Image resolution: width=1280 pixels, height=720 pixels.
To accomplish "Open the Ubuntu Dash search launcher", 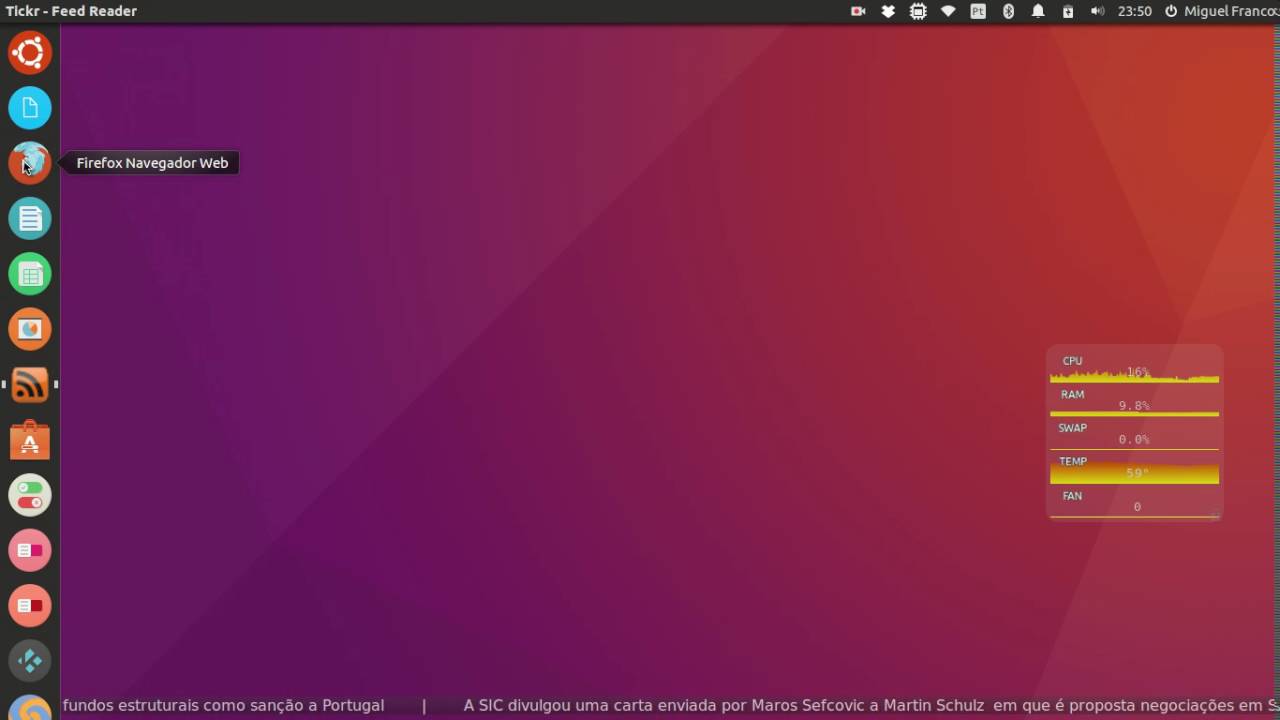I will tap(30, 52).
